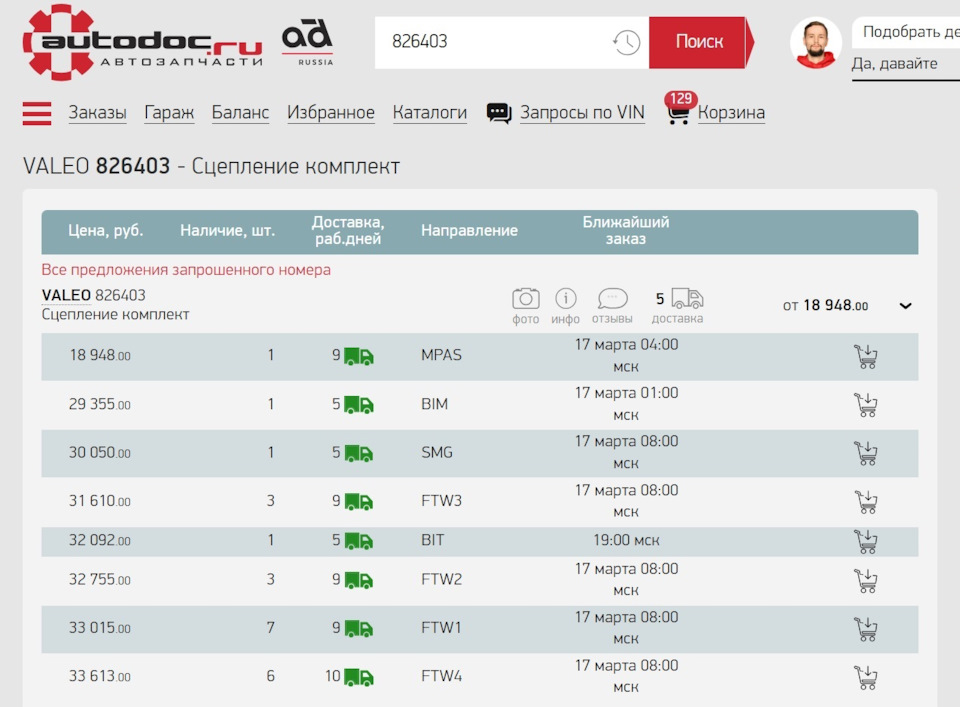Screen dimensions: 960x707
Task: Add the BIM offer to cart
Action: [x=866, y=405]
